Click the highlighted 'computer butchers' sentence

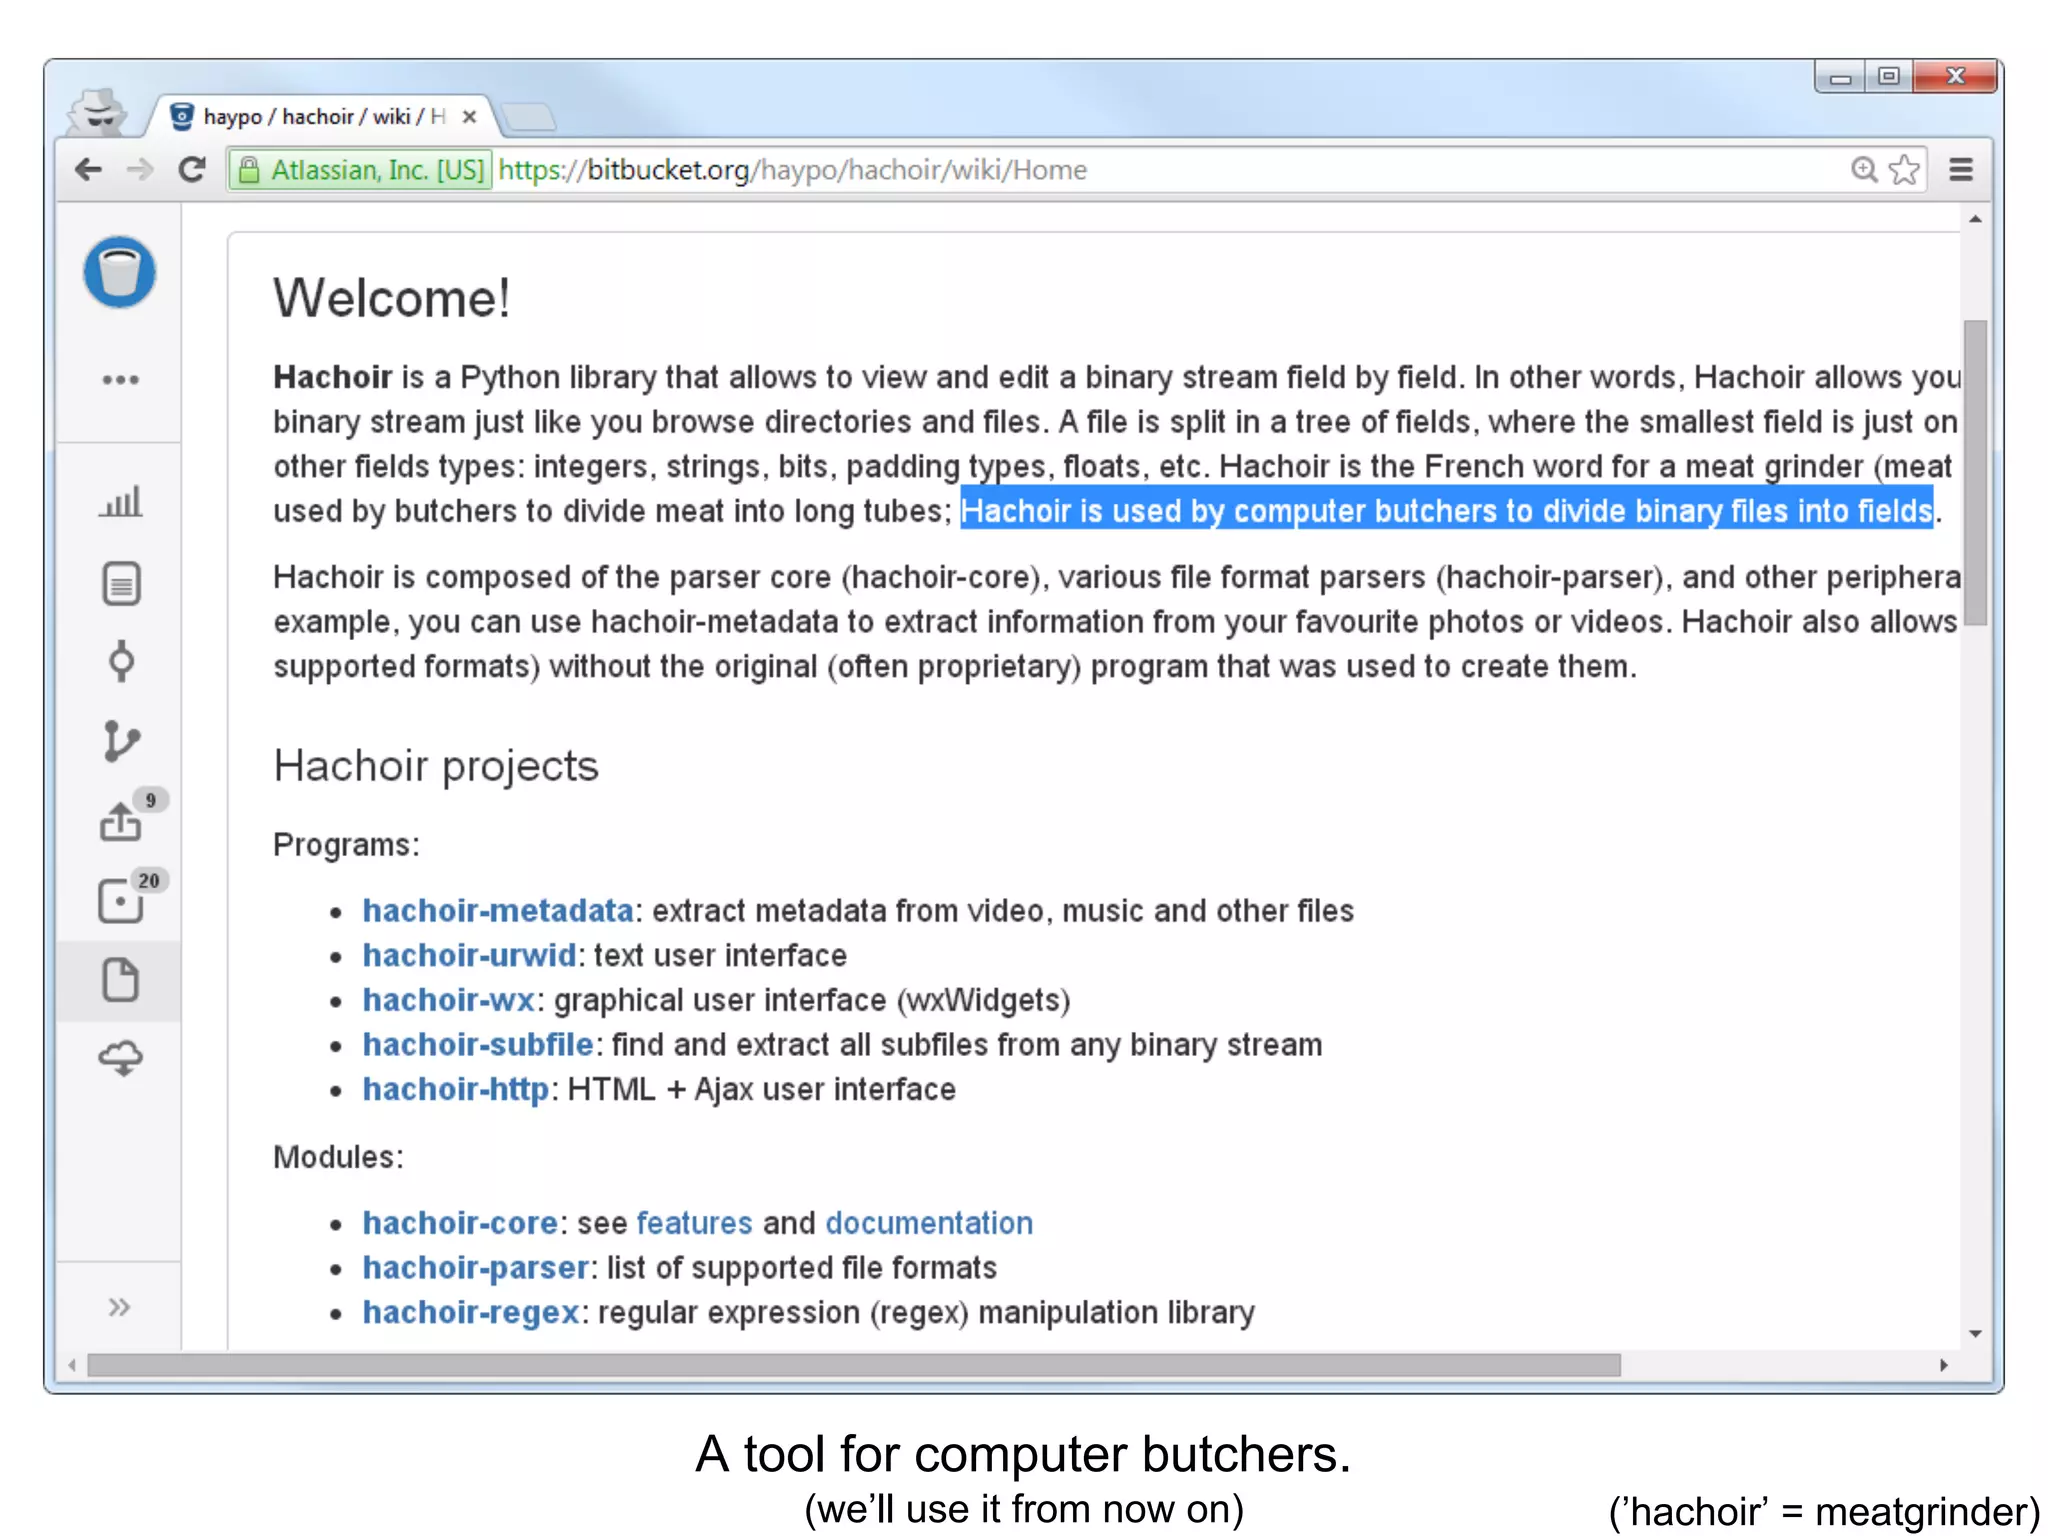pyautogui.click(x=1446, y=511)
